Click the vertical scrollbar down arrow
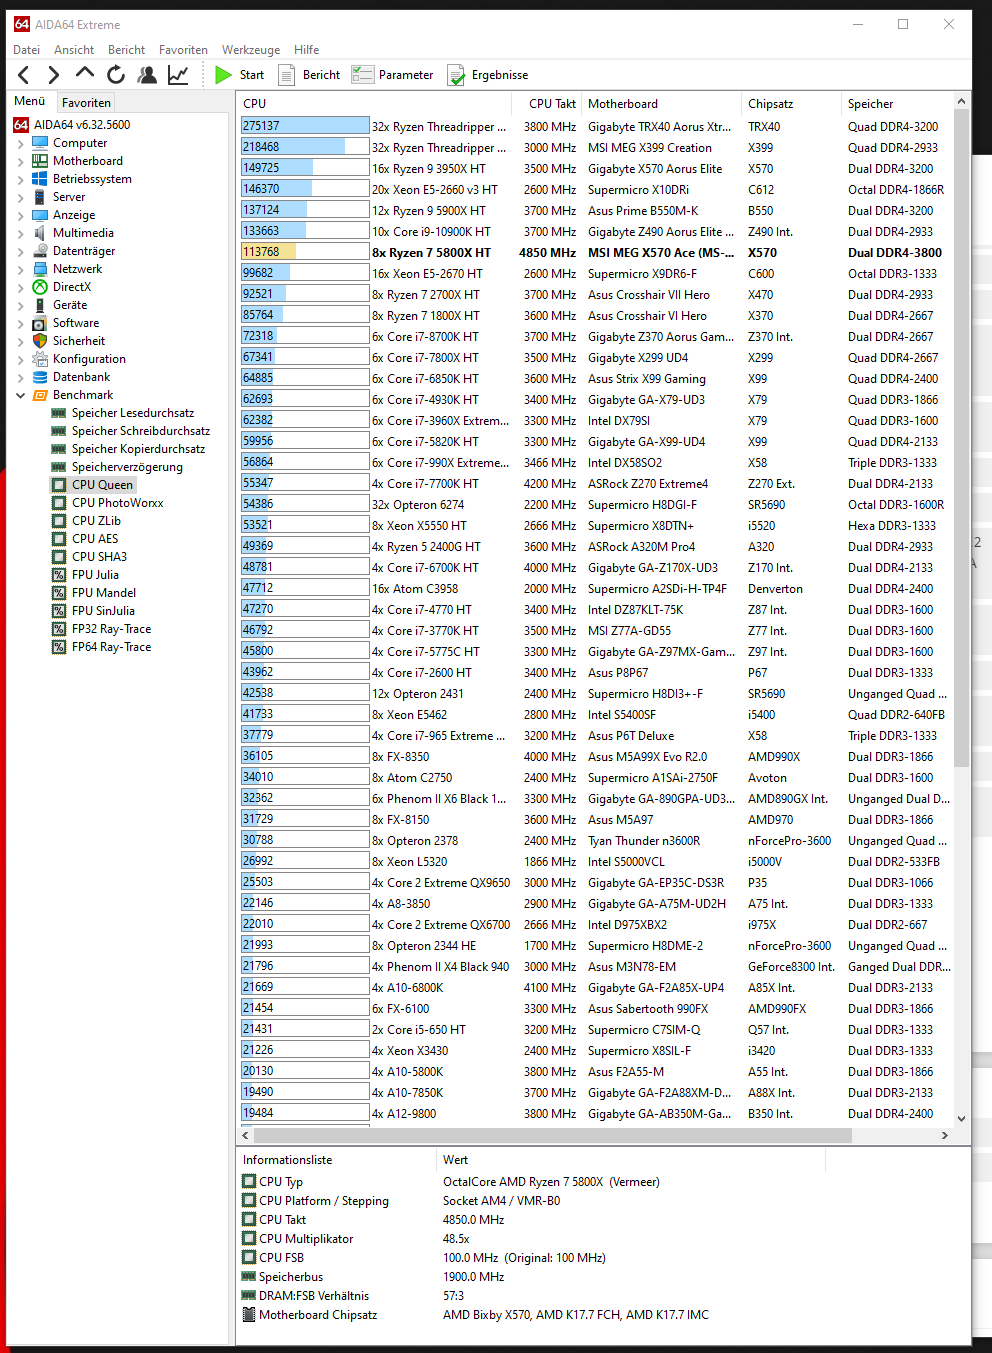Screen dimensions: 992x1353 962,1119
